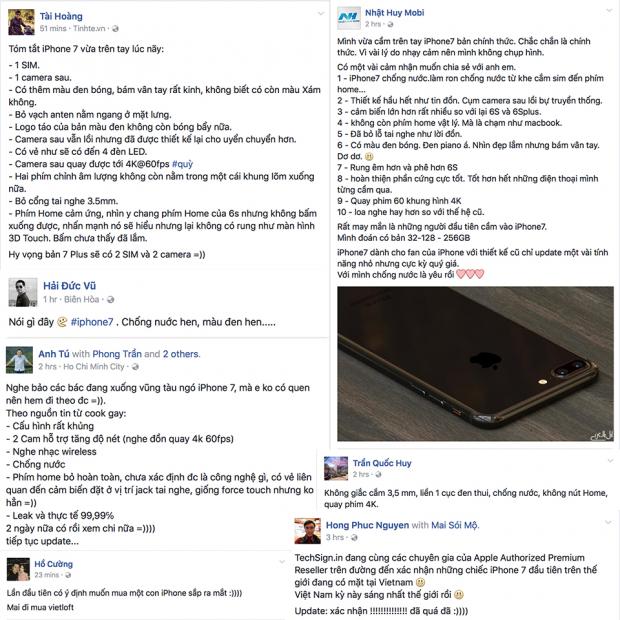Screen dimensions: 620x620
Task: Click the globe privacy icon on Tài Hoàng's post
Action: pyautogui.click(x=115, y=28)
